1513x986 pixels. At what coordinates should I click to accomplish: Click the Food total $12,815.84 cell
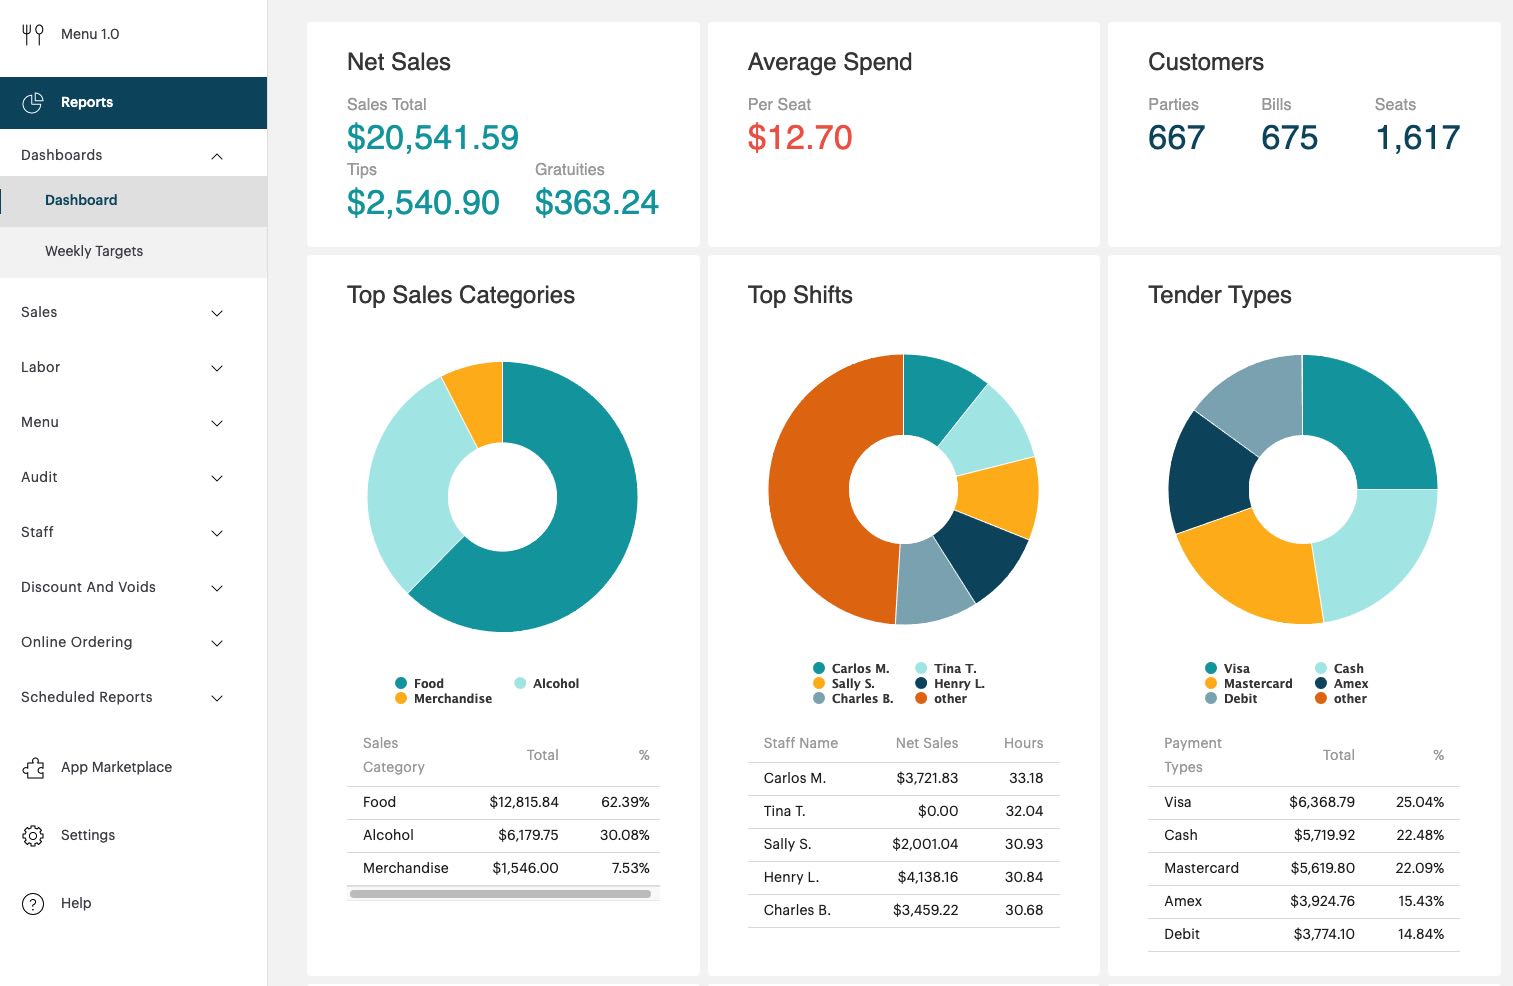point(524,802)
